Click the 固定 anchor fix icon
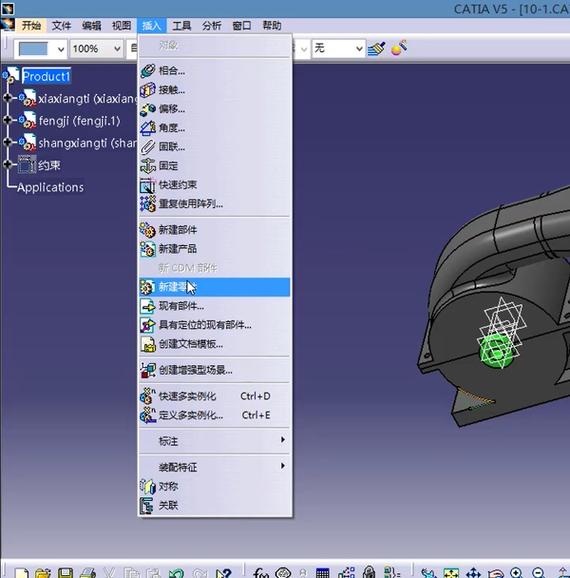 click(148, 166)
